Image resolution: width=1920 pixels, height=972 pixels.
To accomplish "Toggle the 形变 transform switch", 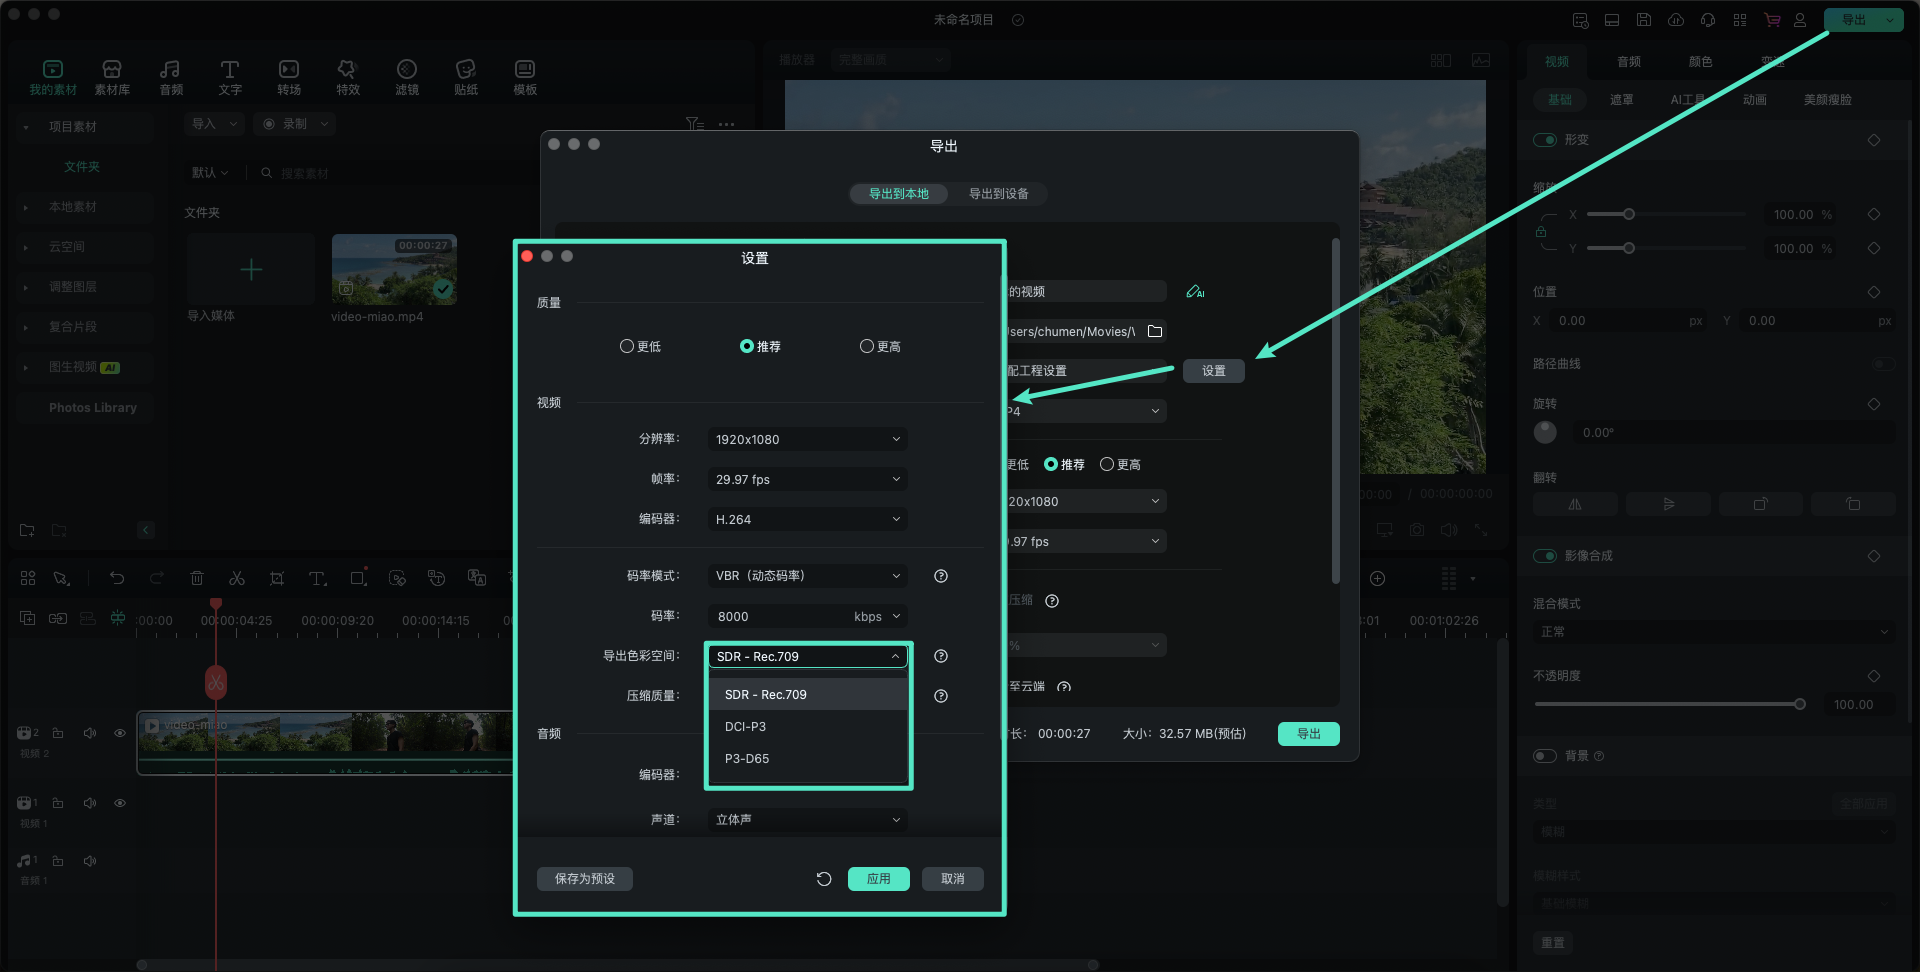I will (x=1545, y=140).
